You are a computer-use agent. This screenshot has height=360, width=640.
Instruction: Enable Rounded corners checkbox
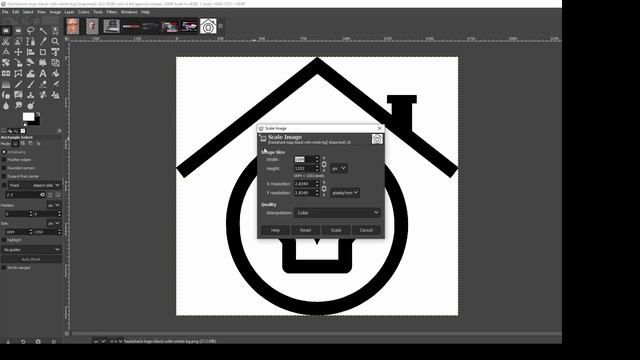pyautogui.click(x=4, y=168)
